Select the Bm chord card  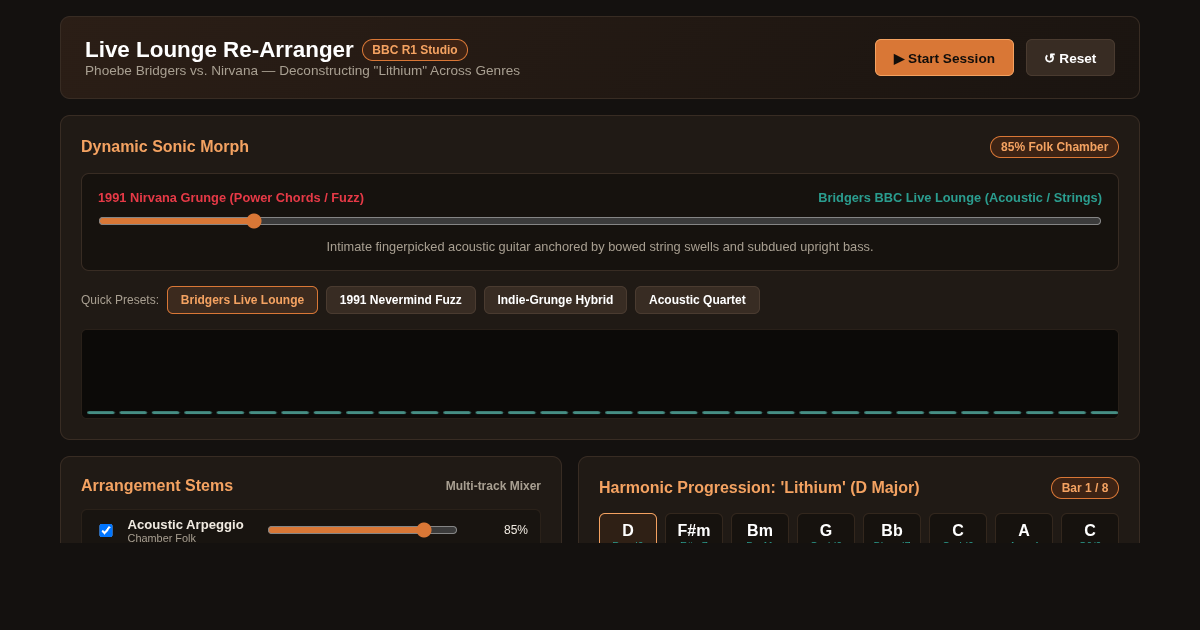pyautogui.click(x=760, y=528)
